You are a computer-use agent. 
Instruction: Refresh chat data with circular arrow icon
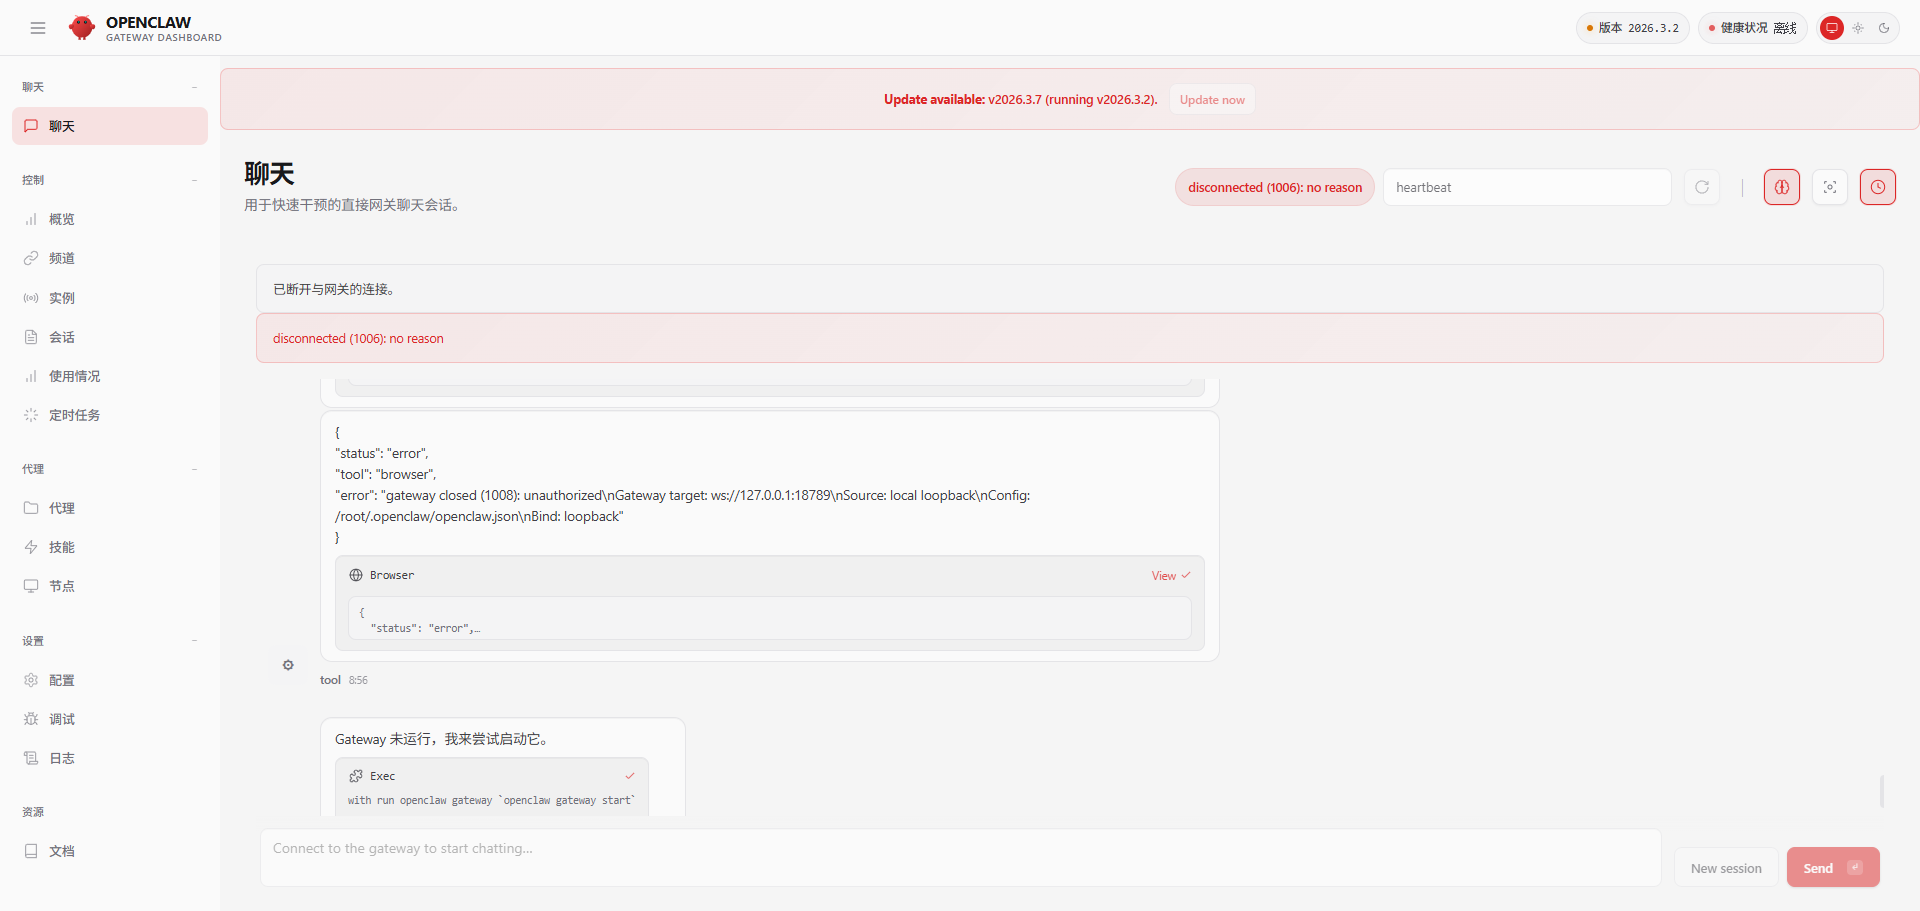pyautogui.click(x=1702, y=187)
